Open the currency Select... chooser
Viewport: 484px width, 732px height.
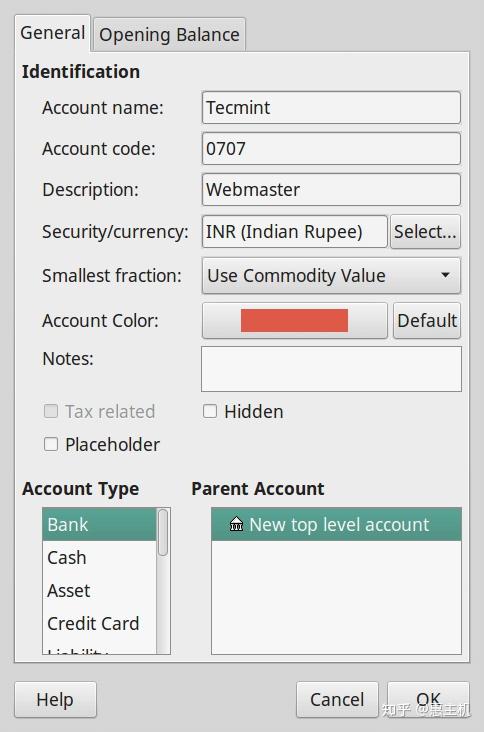pyautogui.click(x=425, y=232)
